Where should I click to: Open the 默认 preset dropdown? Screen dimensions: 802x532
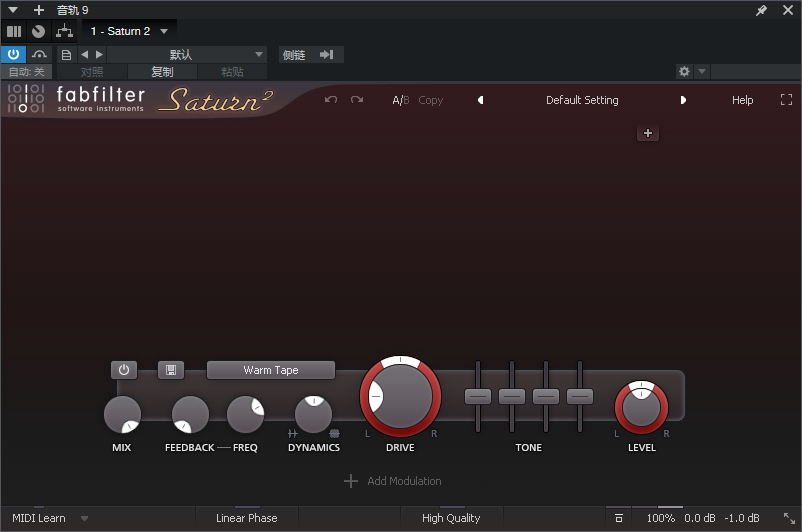pyautogui.click(x=187, y=55)
